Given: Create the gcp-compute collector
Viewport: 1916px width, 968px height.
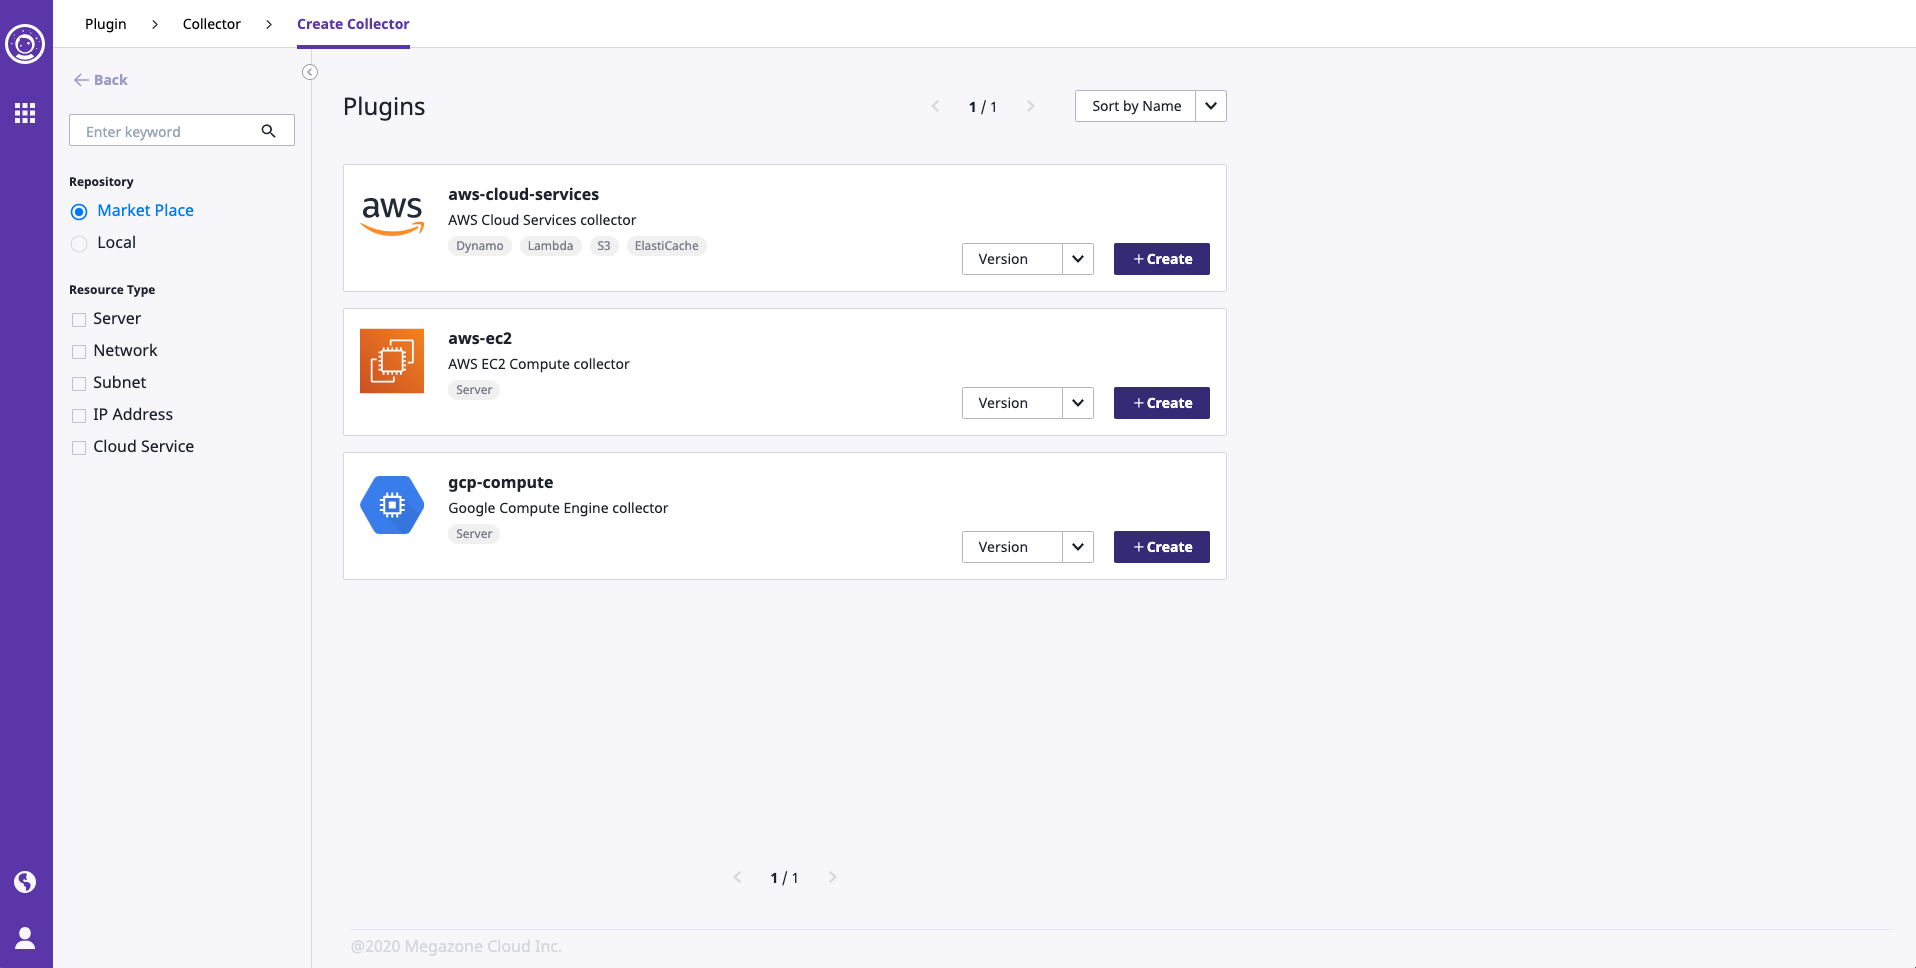Looking at the screenshot, I should [1161, 547].
